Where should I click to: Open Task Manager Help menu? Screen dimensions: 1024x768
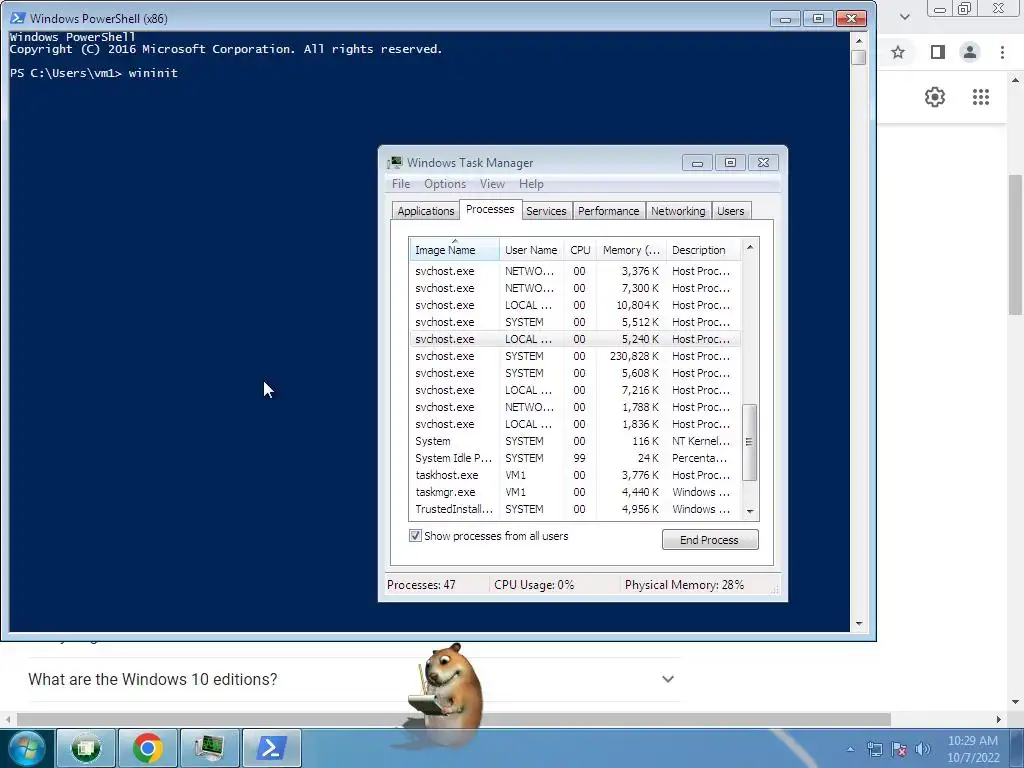(531, 184)
